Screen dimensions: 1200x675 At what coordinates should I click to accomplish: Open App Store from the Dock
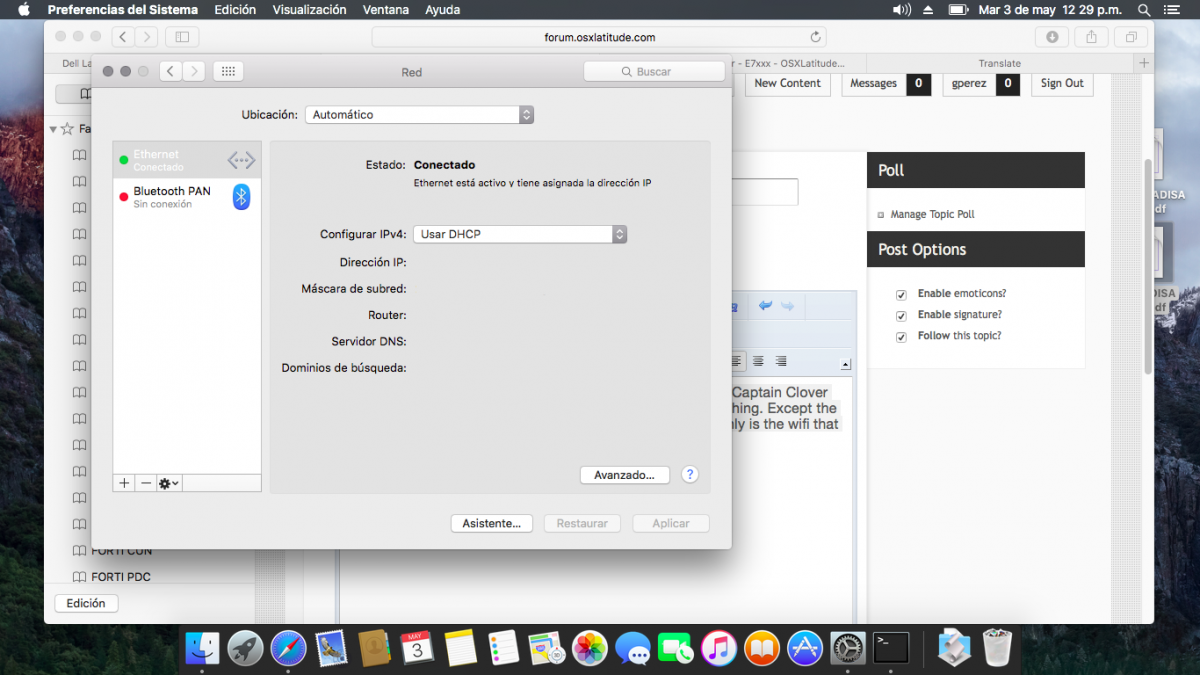point(804,648)
